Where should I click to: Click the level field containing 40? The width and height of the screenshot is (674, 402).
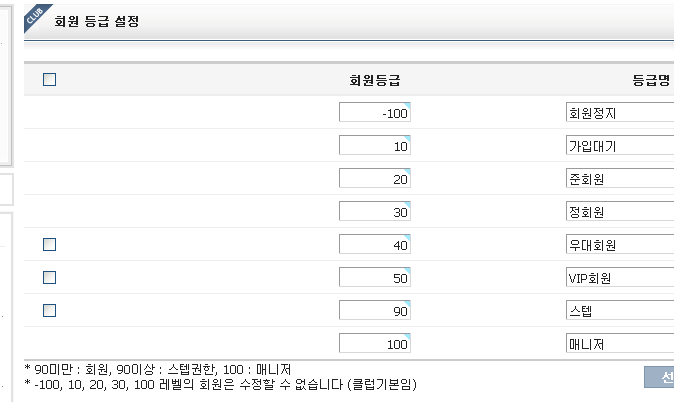click(375, 244)
